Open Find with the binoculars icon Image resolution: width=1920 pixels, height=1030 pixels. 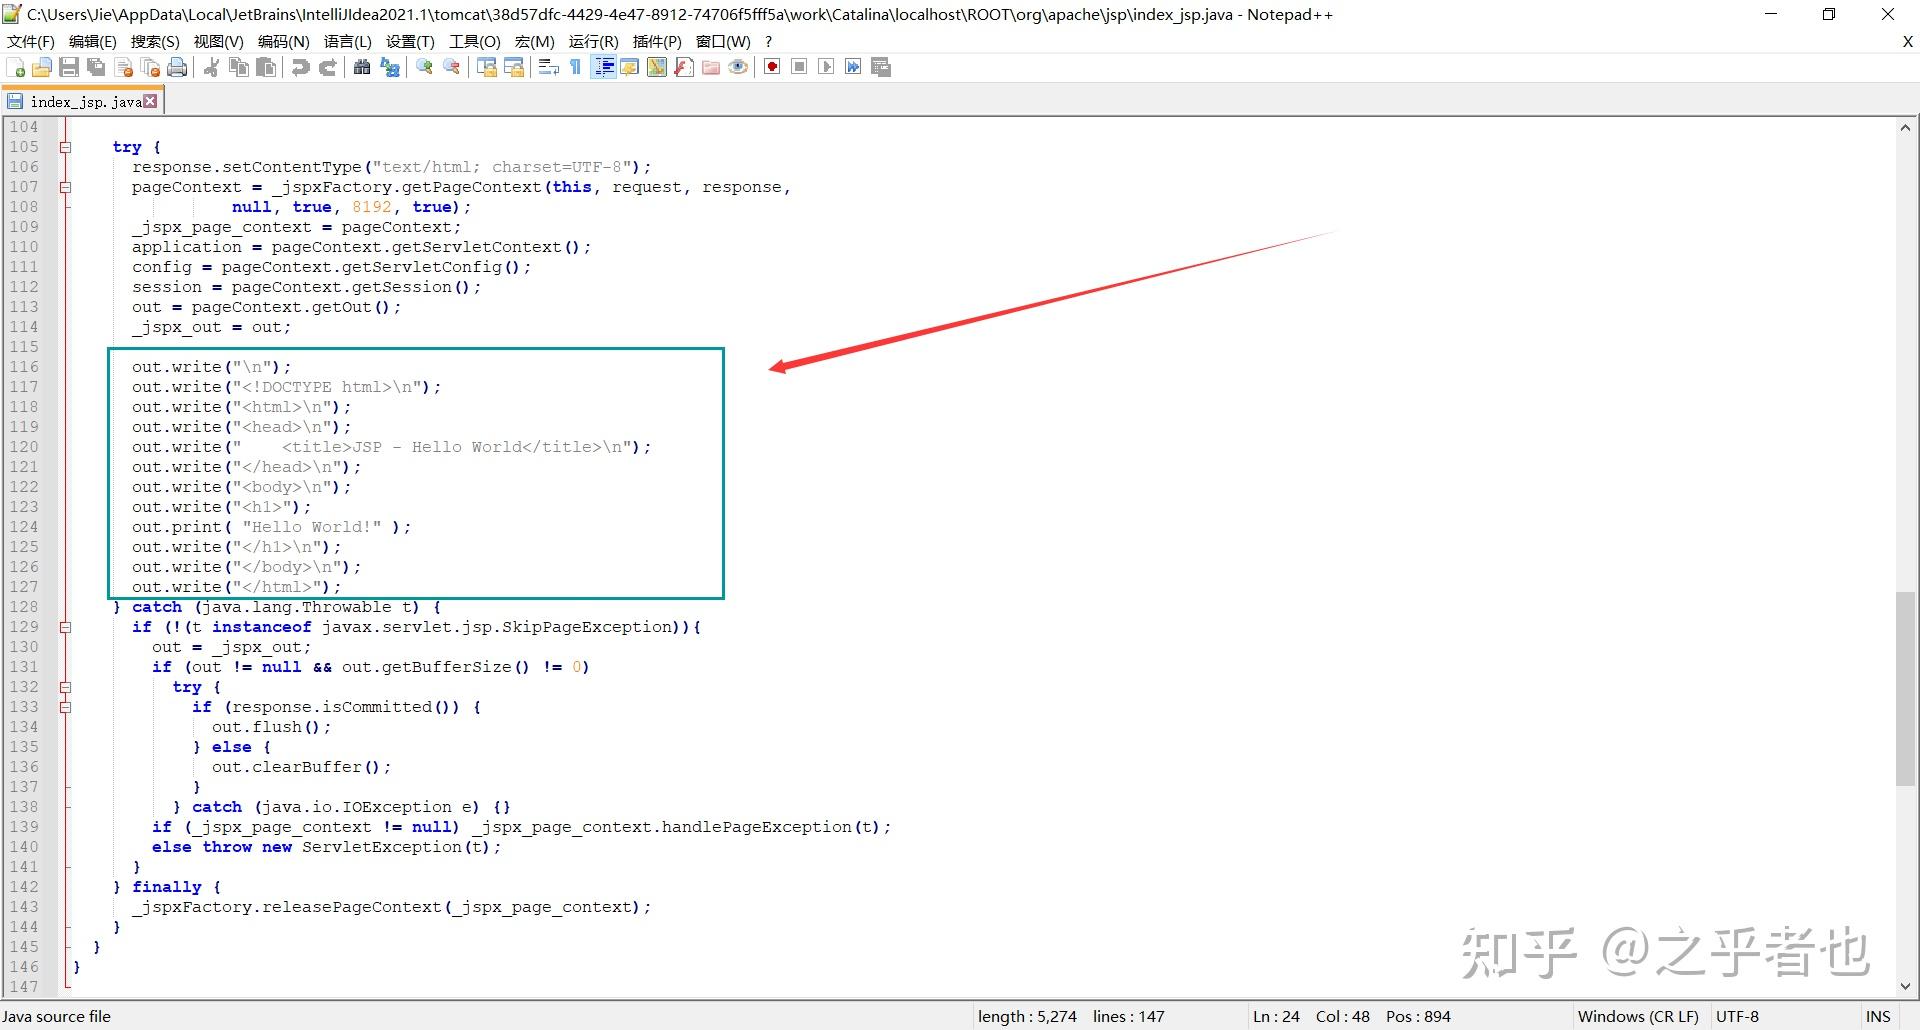(362, 67)
